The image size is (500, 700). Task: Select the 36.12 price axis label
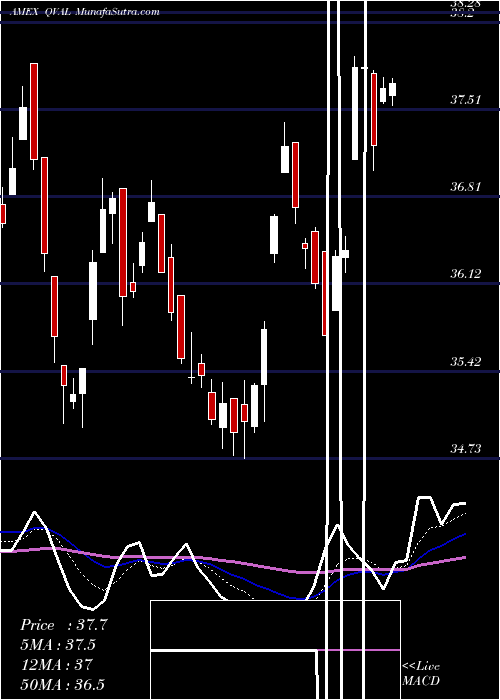pos(465,274)
